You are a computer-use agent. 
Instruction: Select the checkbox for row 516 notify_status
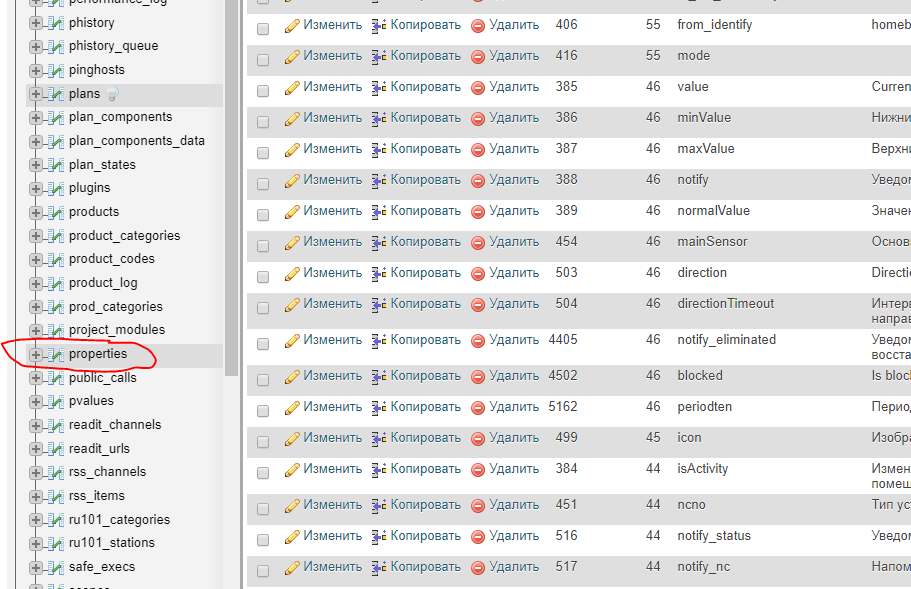tap(263, 540)
